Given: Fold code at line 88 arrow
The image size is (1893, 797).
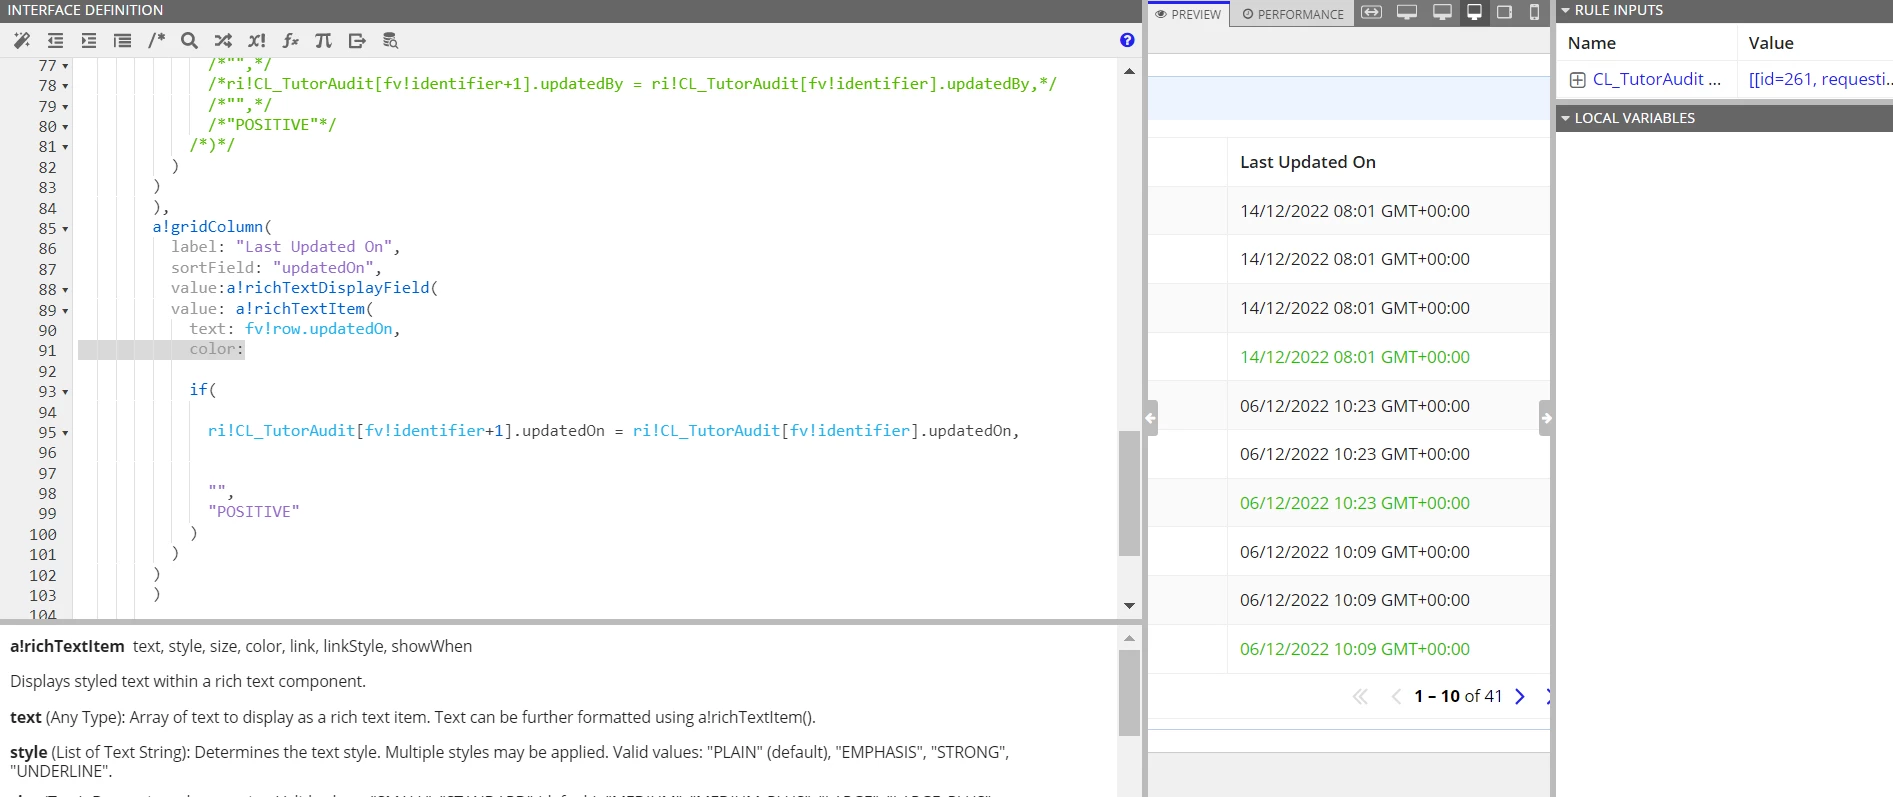Looking at the screenshot, I should (x=65, y=290).
